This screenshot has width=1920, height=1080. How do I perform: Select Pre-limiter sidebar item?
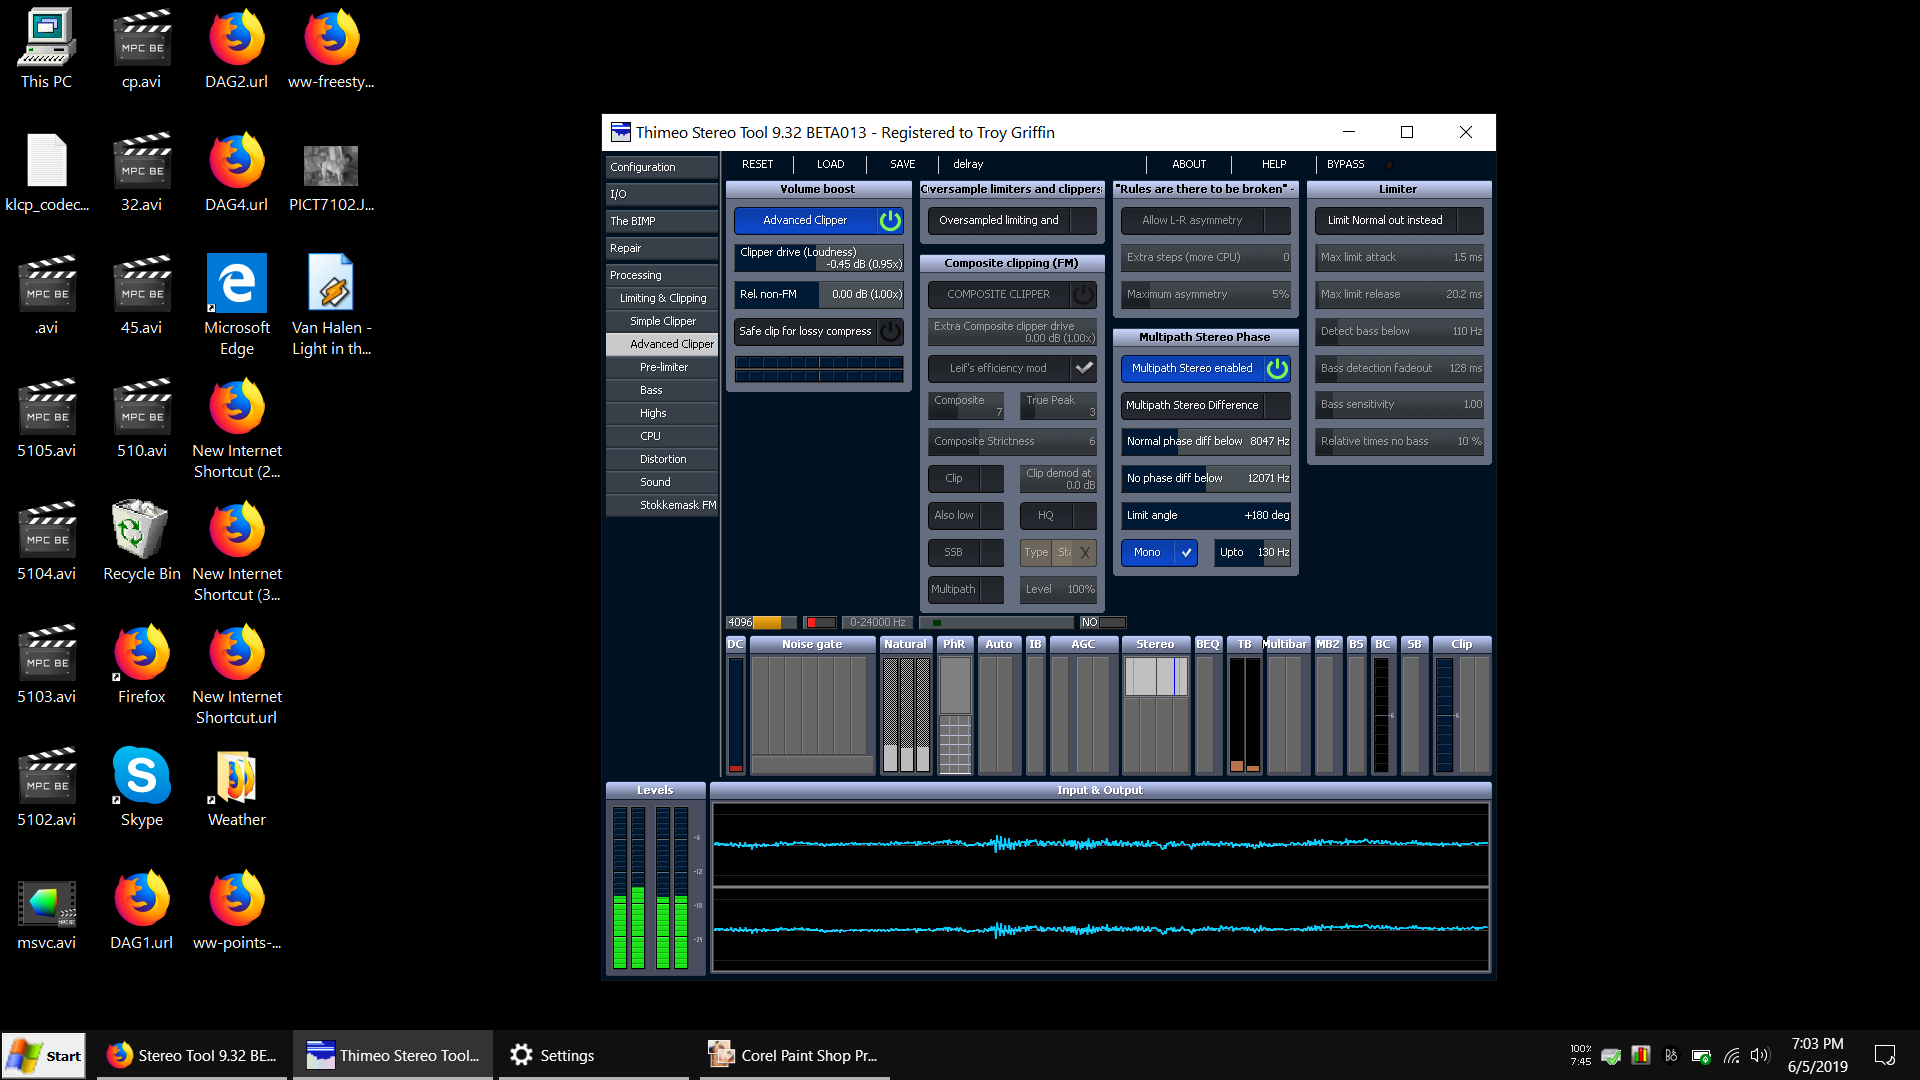coord(661,367)
